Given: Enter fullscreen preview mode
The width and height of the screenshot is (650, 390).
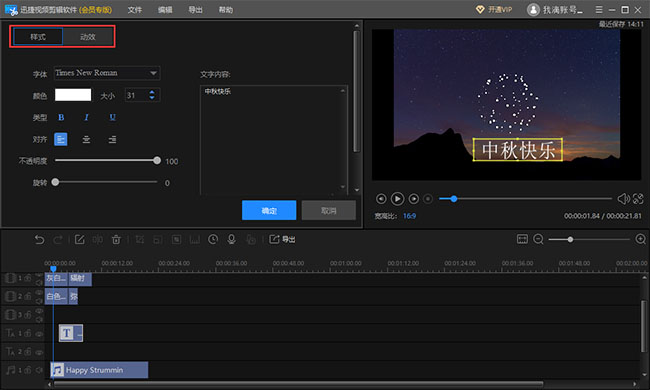Looking at the screenshot, I should tap(638, 199).
